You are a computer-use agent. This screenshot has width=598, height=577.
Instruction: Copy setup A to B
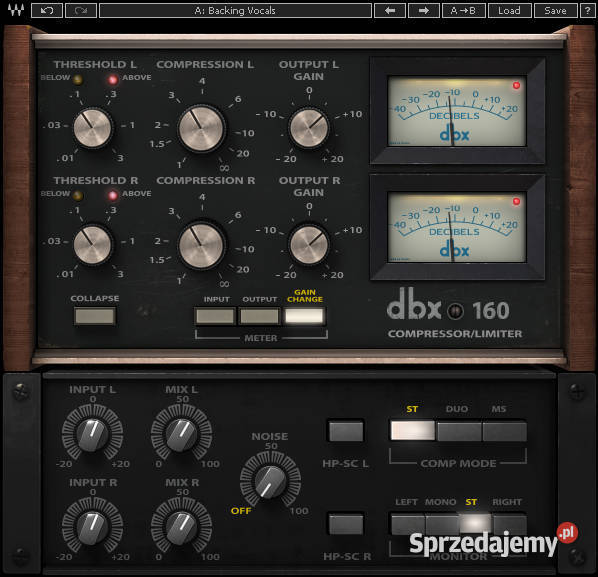coord(463,11)
